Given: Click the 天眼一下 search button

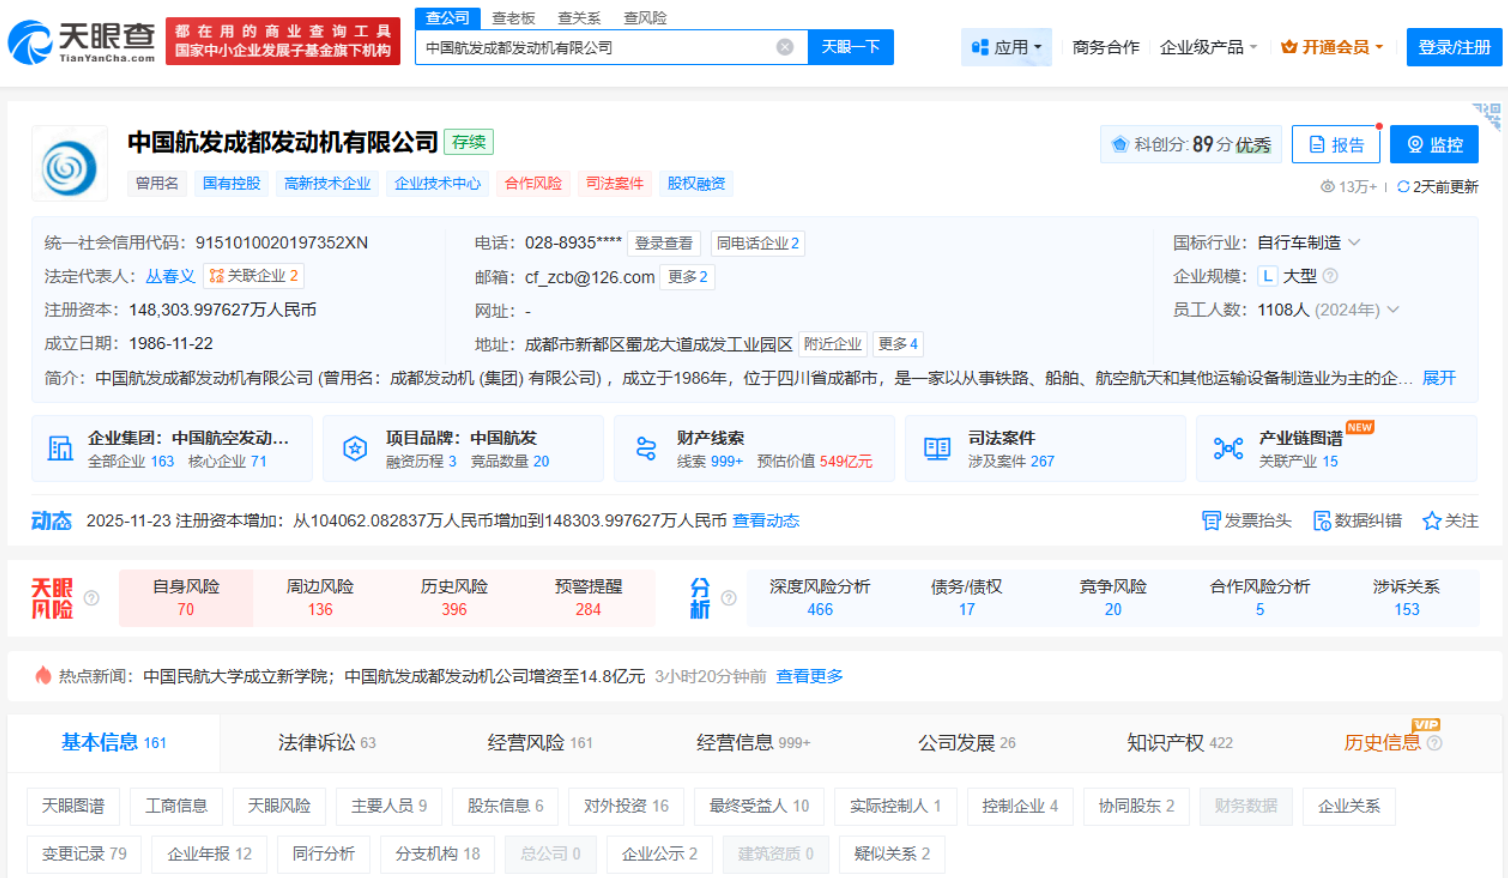Looking at the screenshot, I should tap(850, 46).
